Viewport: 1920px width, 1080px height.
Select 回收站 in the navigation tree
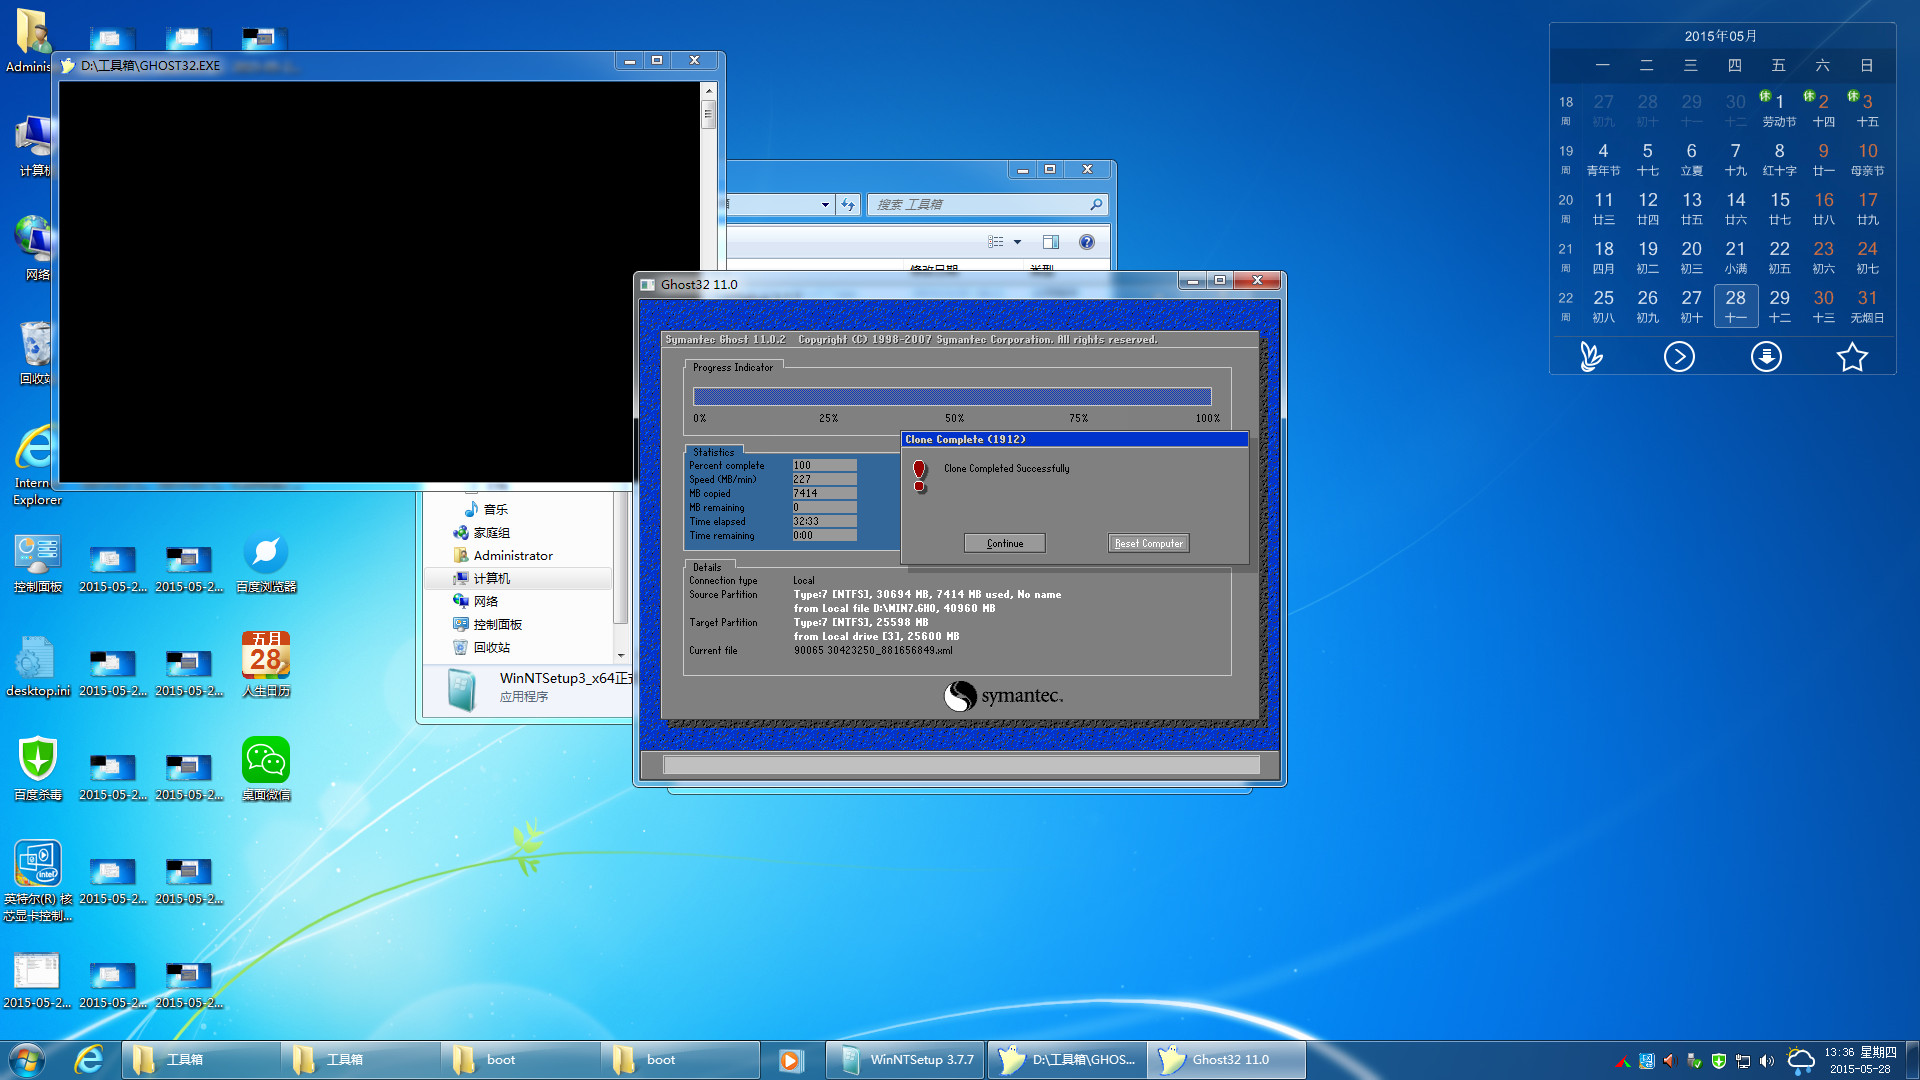pyautogui.click(x=482, y=647)
